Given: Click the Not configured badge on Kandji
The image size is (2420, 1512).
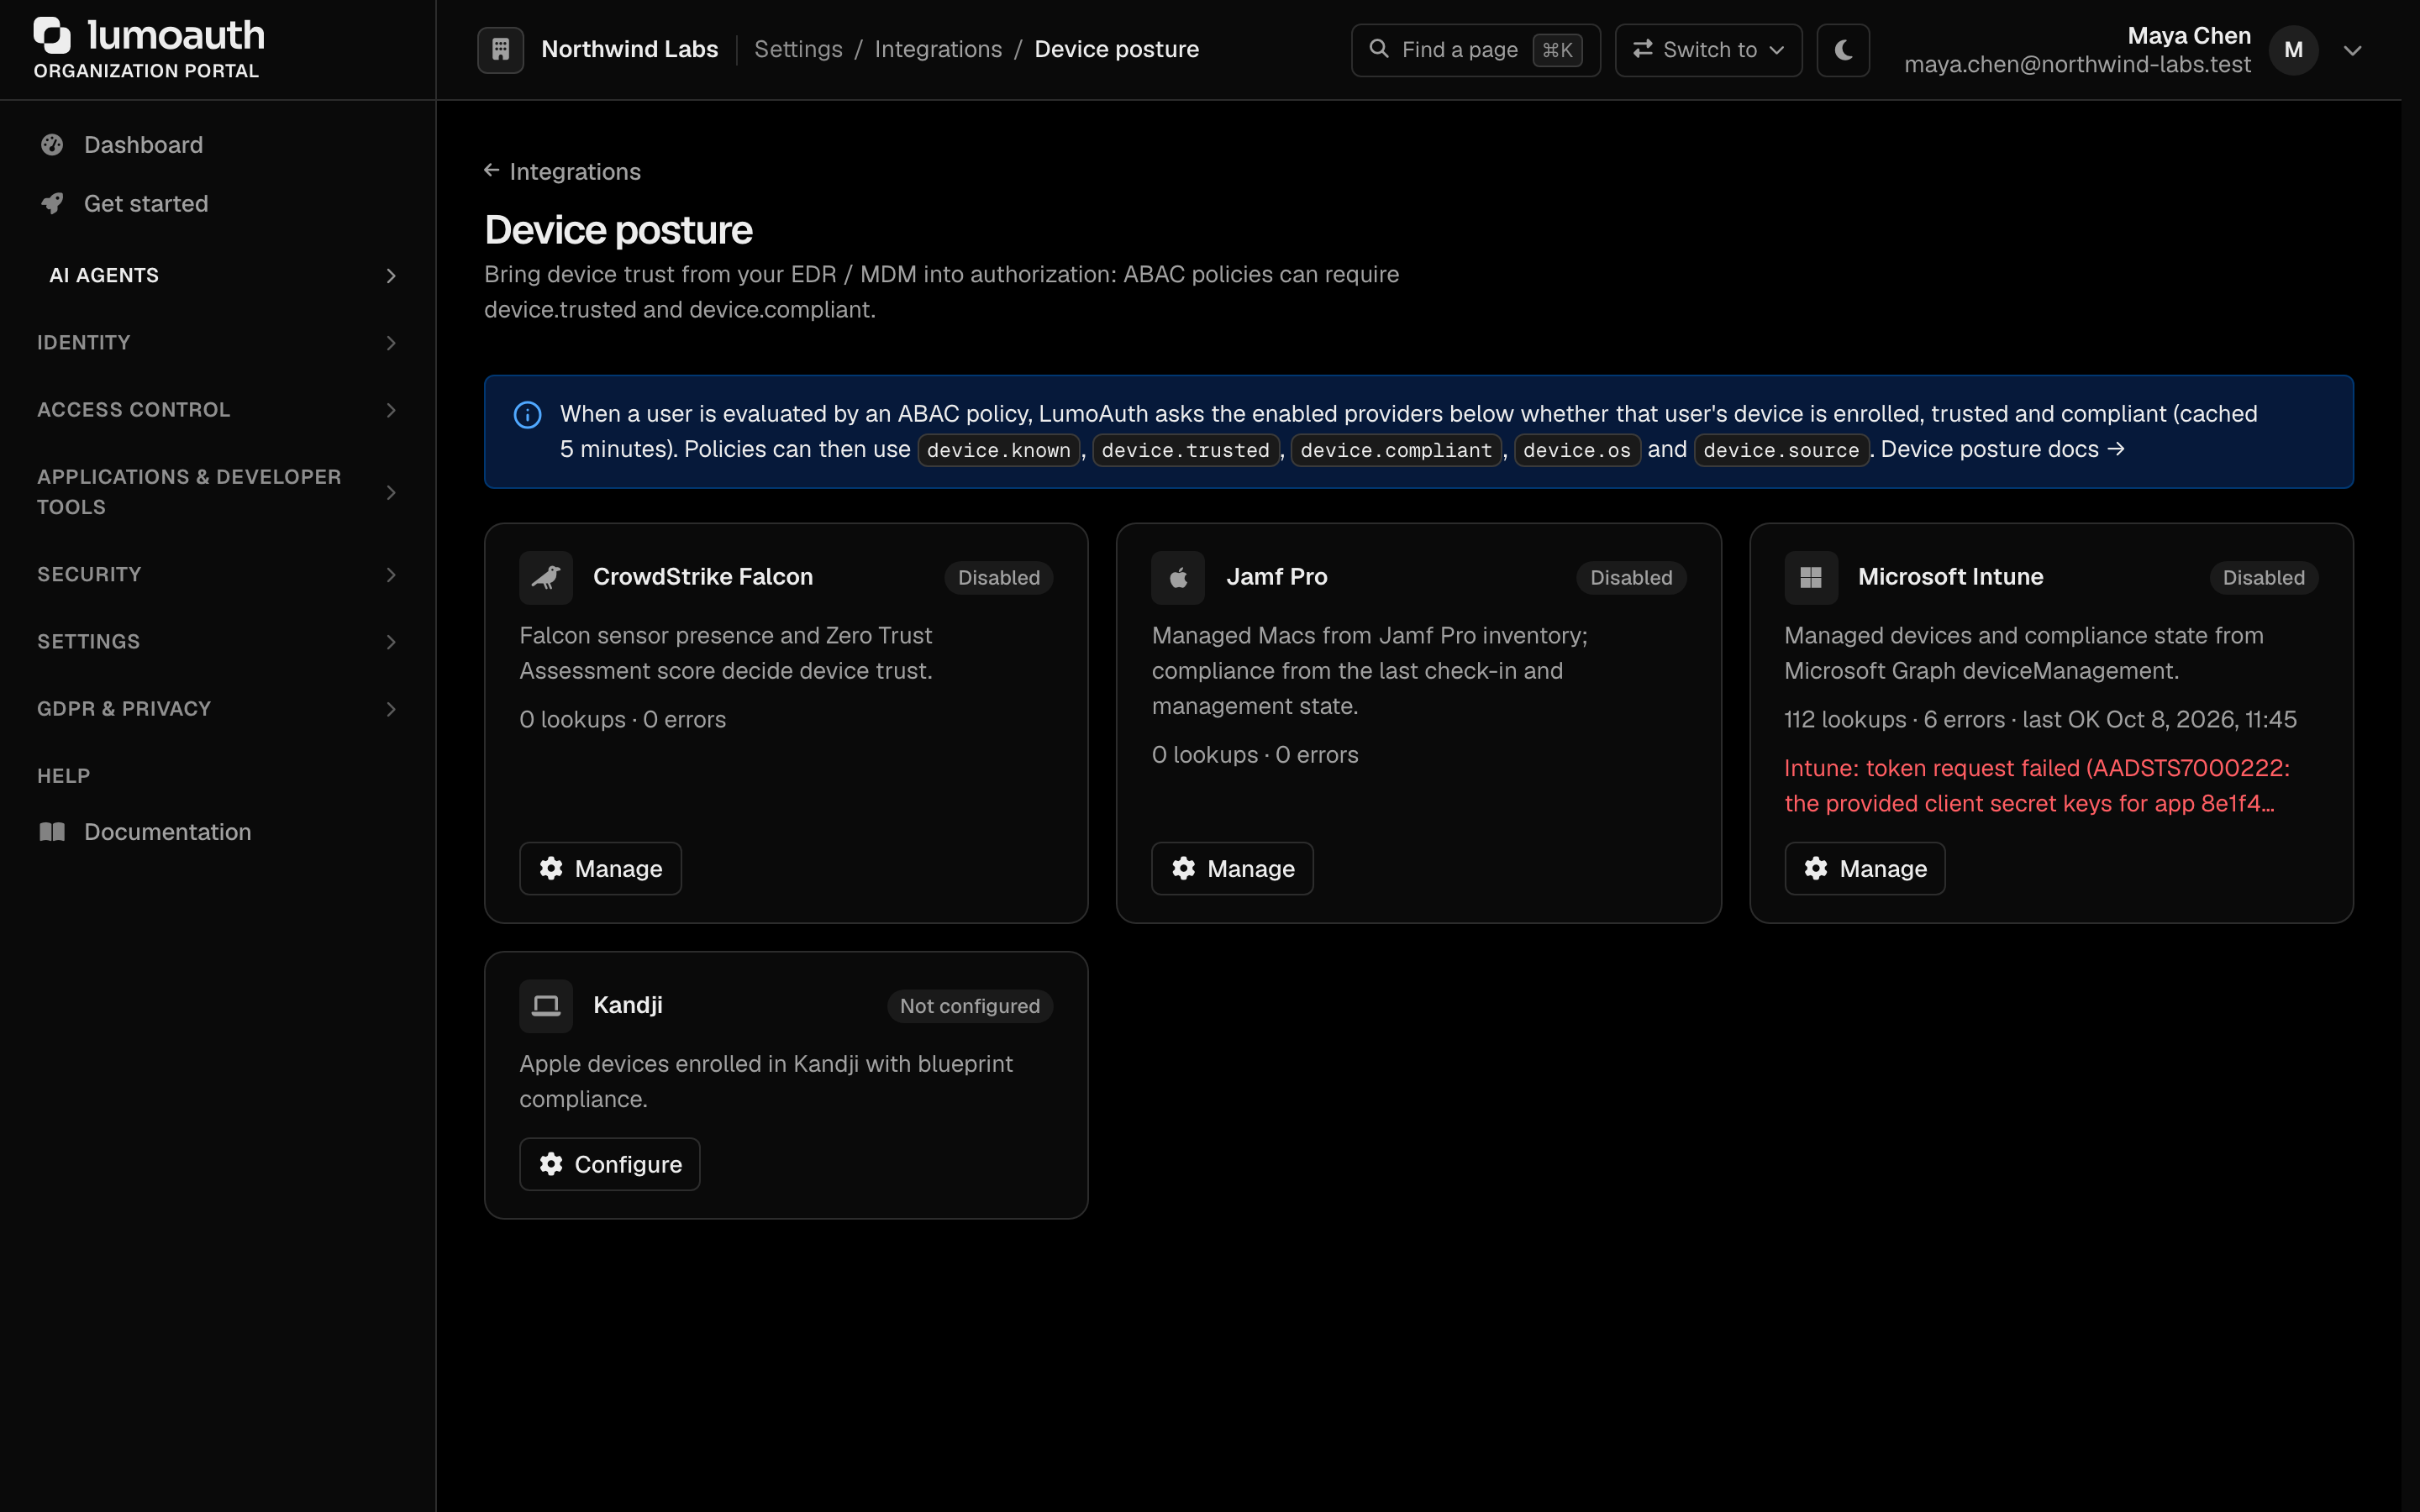Looking at the screenshot, I should [969, 1005].
